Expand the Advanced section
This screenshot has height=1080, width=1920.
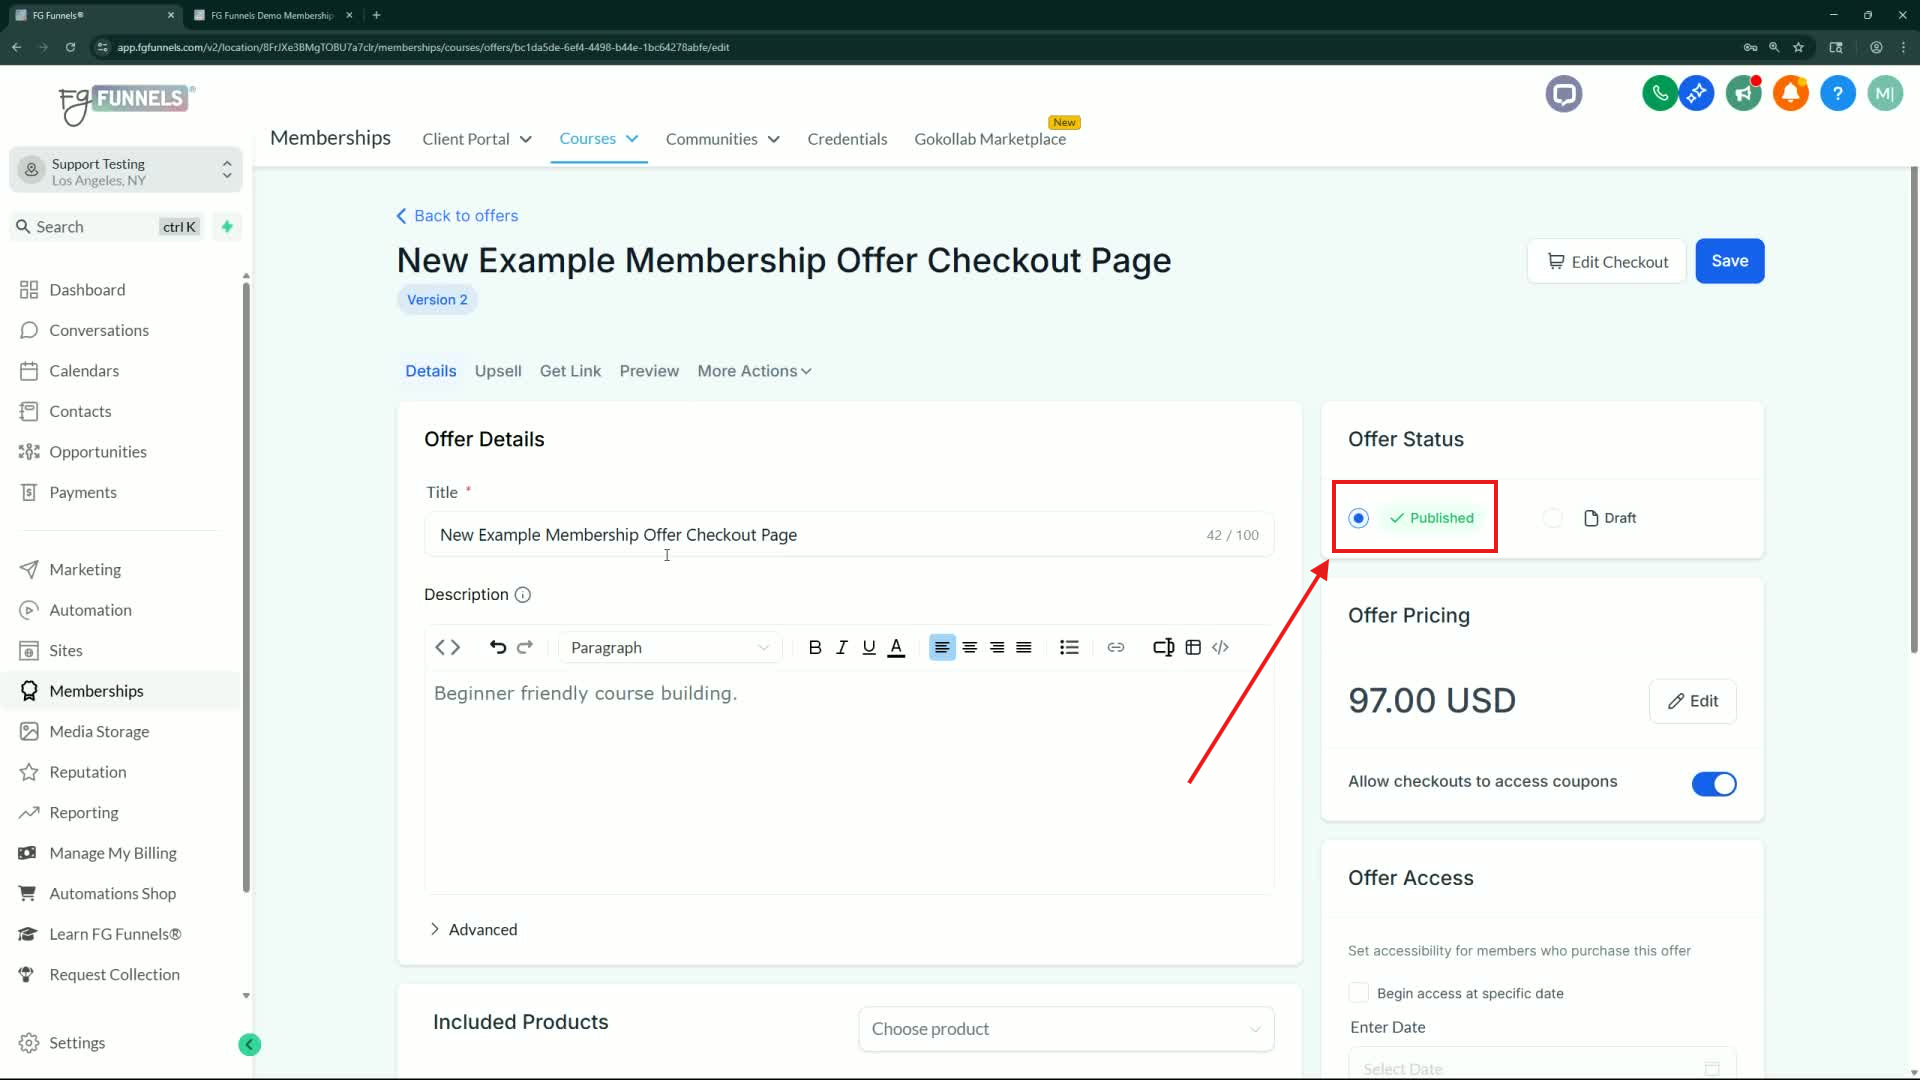pos(472,929)
